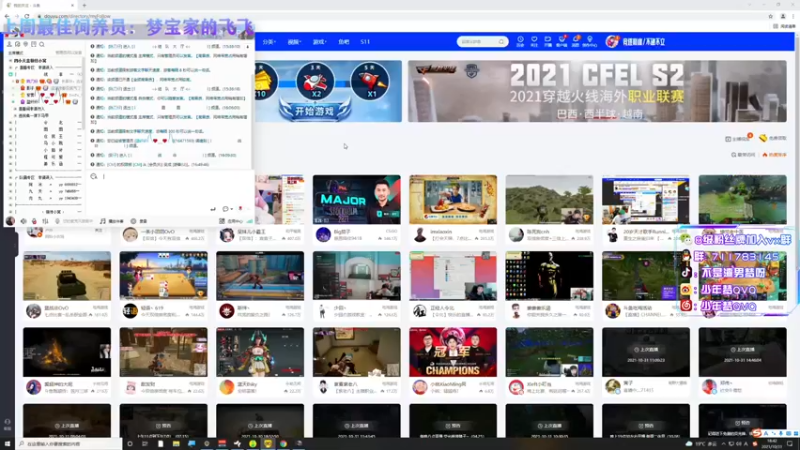This screenshot has width=800, height=450.
Task: Toggle the red microphone in the chat bottom bar
Action: pos(34,221)
